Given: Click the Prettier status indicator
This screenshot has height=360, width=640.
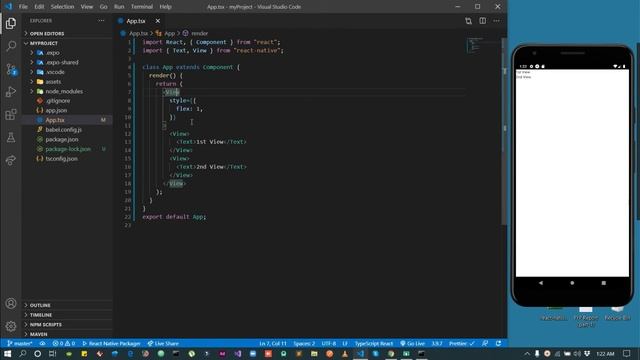Looking at the screenshot, I should (x=462, y=343).
